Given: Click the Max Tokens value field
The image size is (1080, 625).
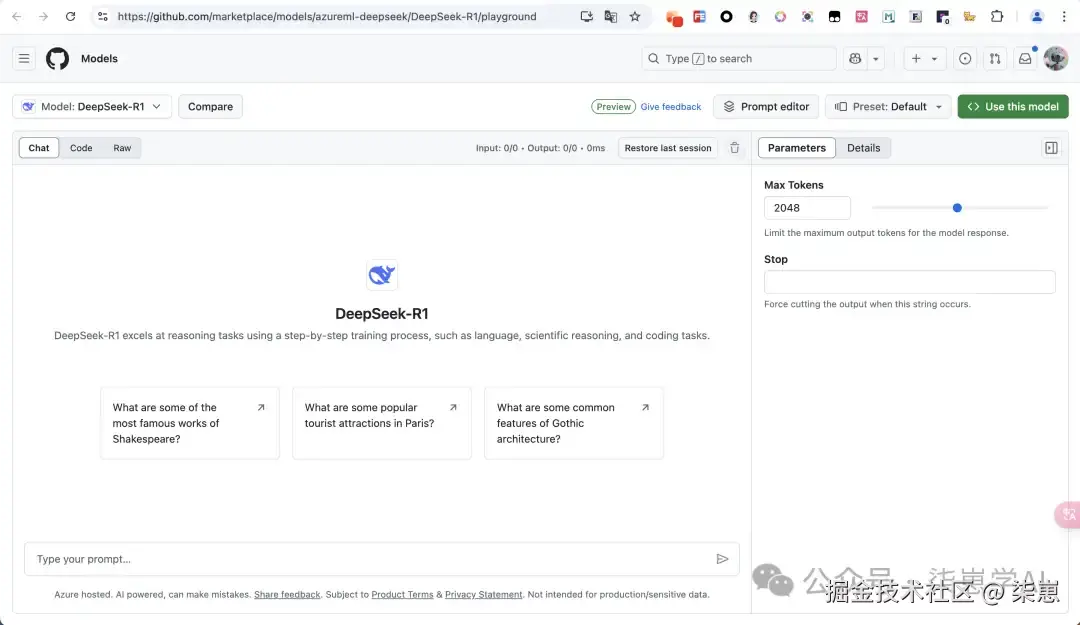Looking at the screenshot, I should click(807, 207).
